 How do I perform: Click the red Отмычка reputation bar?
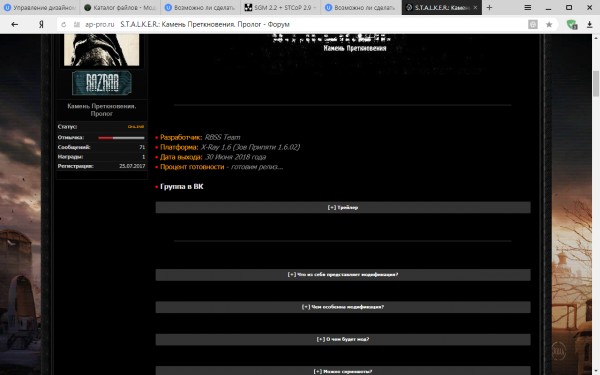point(121,138)
